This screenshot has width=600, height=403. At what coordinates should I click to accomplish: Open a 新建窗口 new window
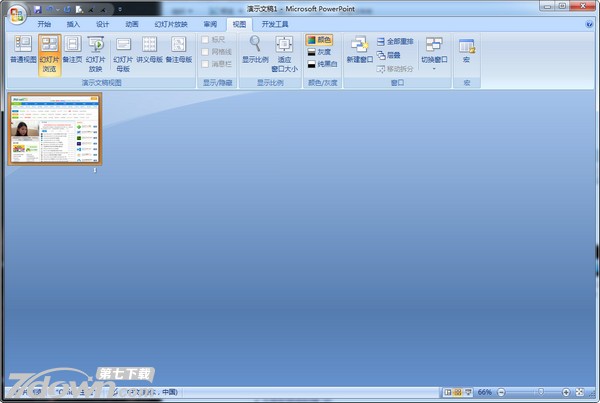coord(360,50)
